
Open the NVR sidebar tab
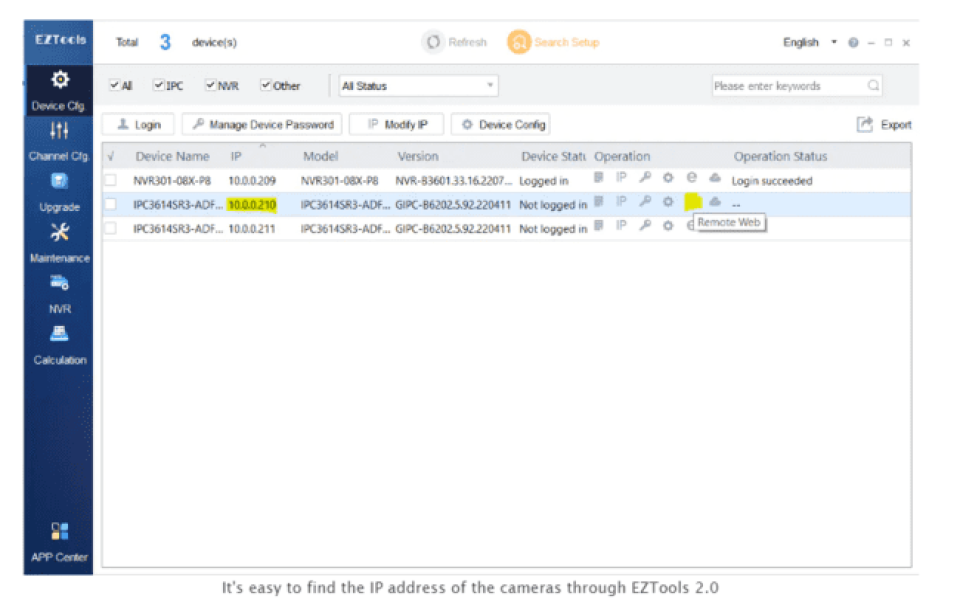(59, 294)
